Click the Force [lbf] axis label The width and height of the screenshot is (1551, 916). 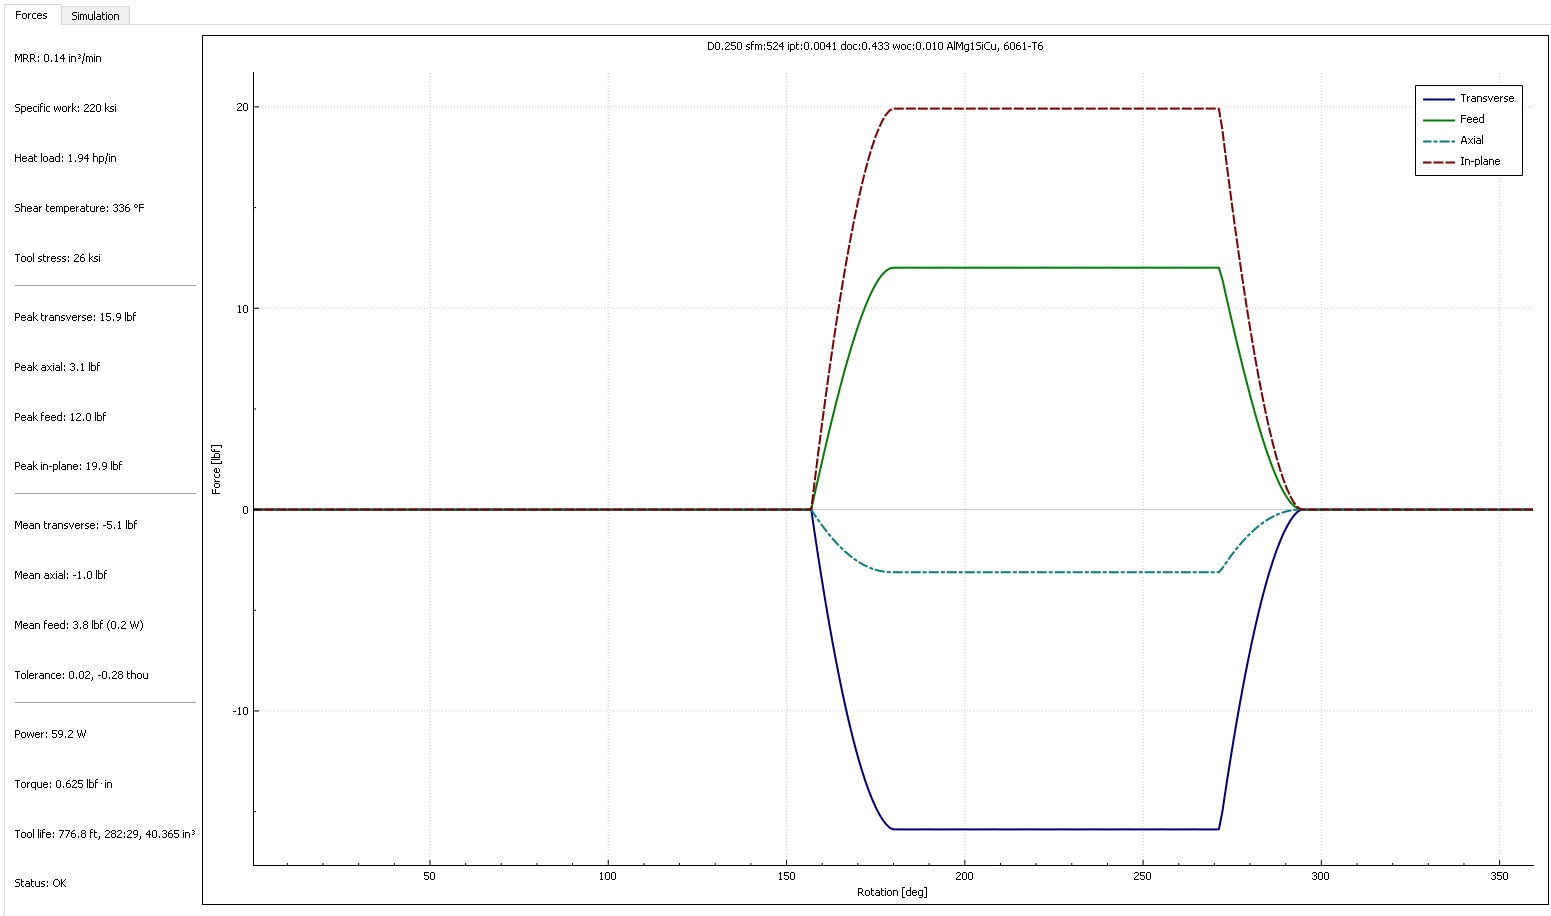pyautogui.click(x=216, y=469)
